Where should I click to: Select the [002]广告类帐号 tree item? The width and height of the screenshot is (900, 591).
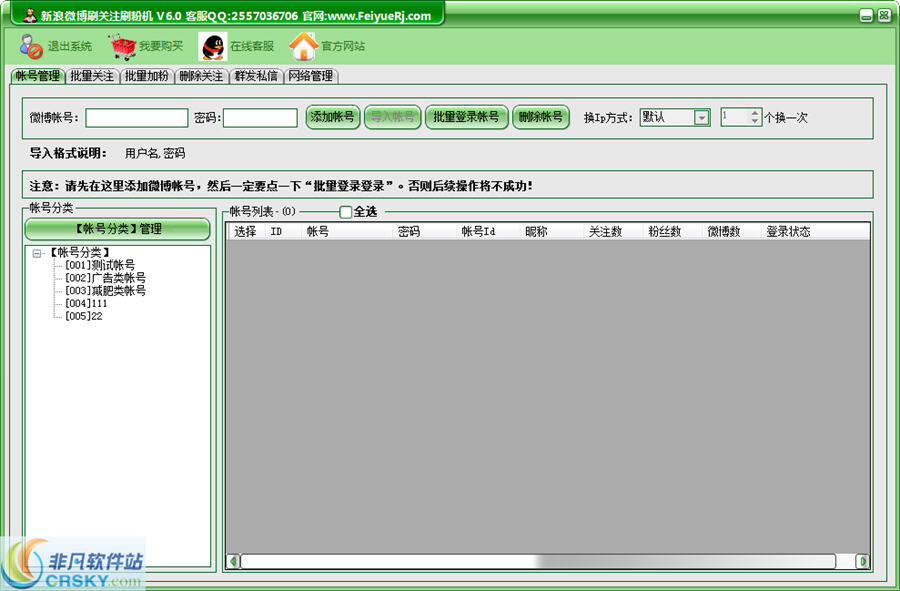(105, 278)
